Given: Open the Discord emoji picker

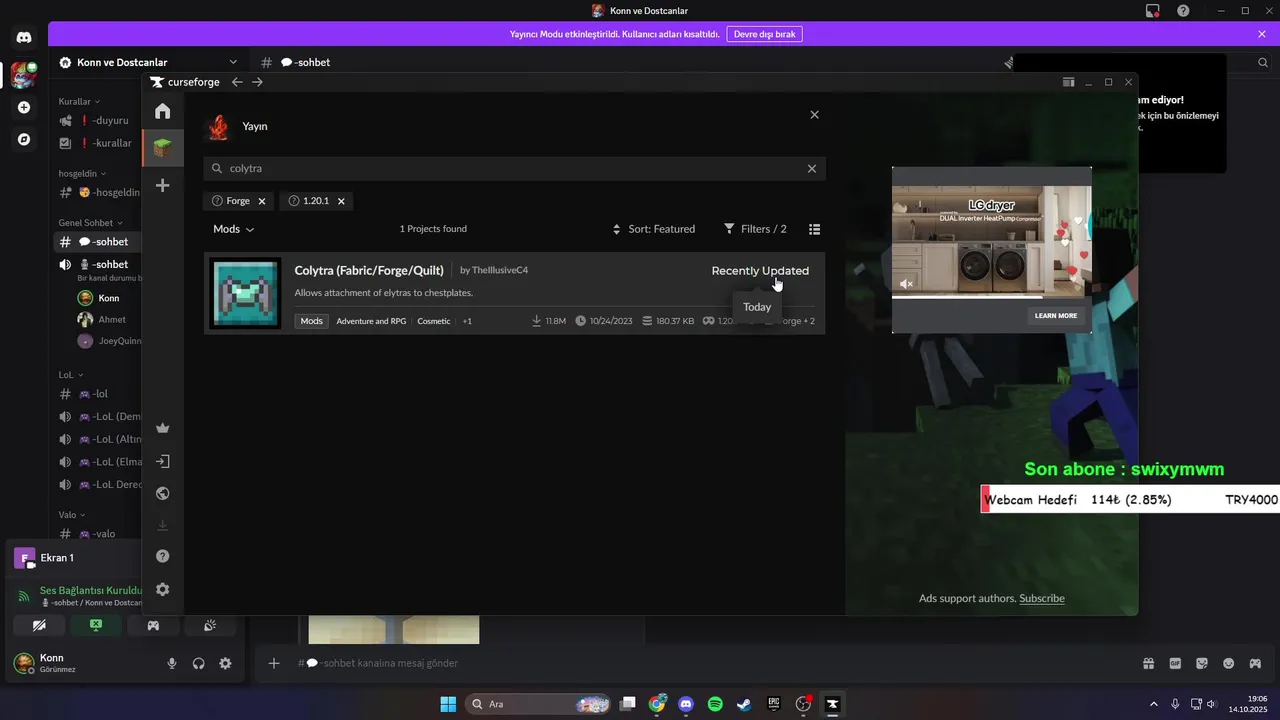Looking at the screenshot, I should (x=1229, y=663).
